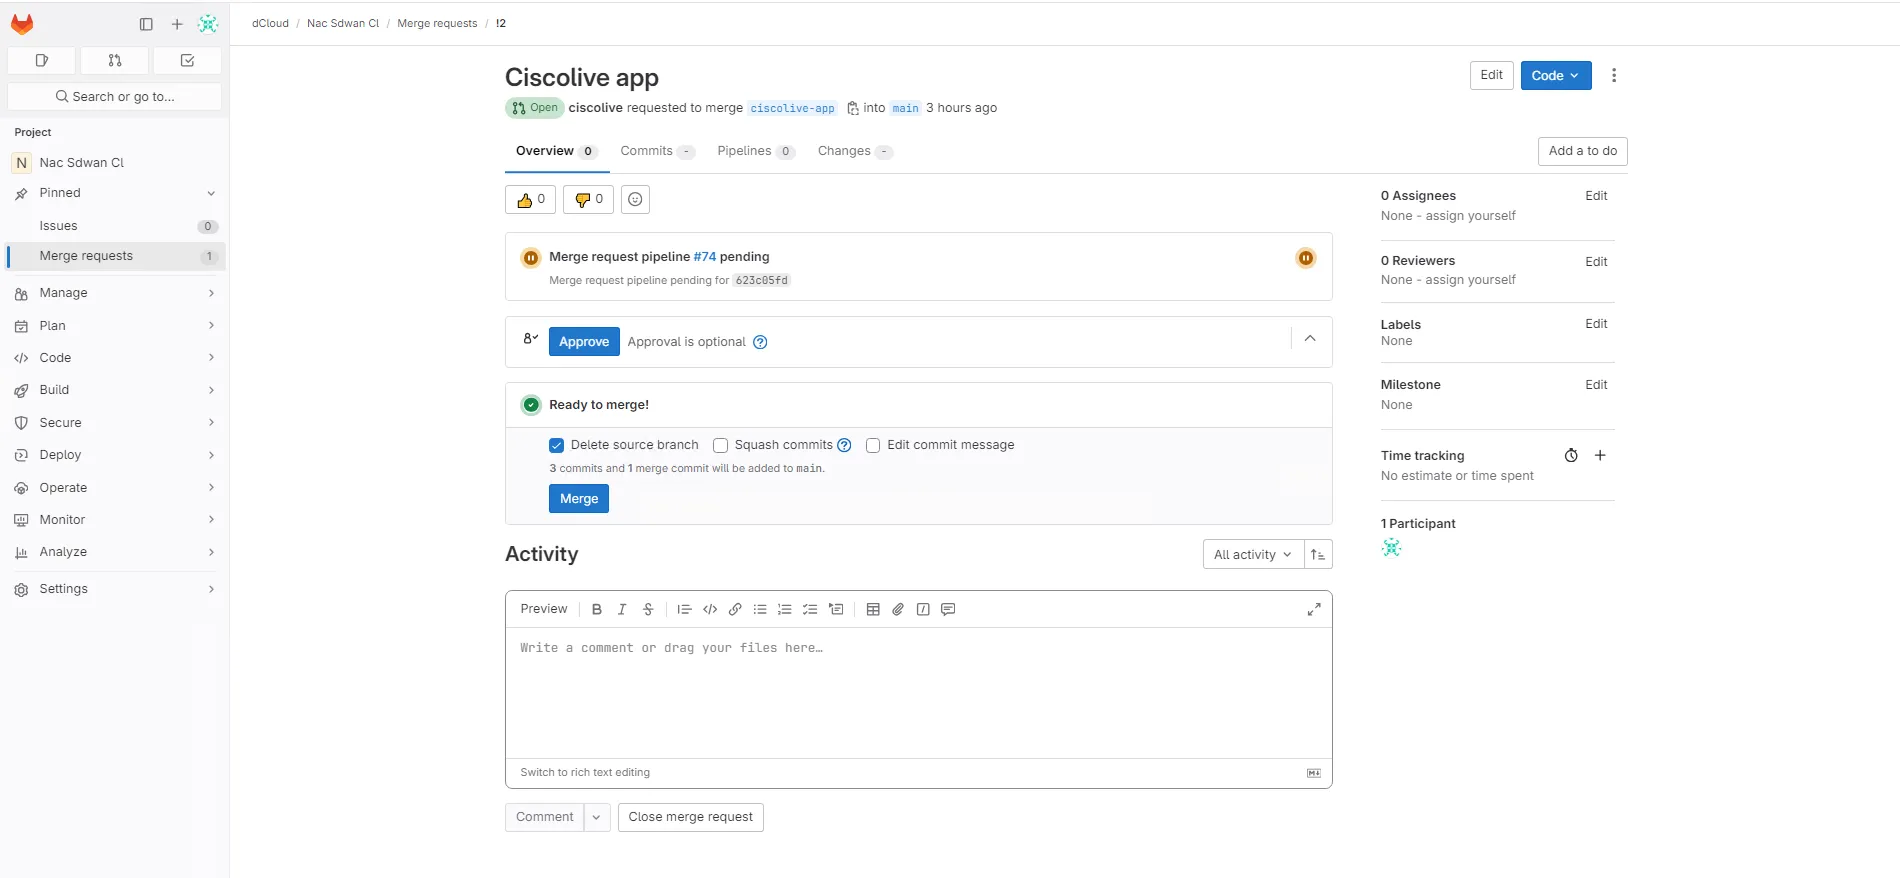Expand the comment editor to full screen

point(1314,609)
